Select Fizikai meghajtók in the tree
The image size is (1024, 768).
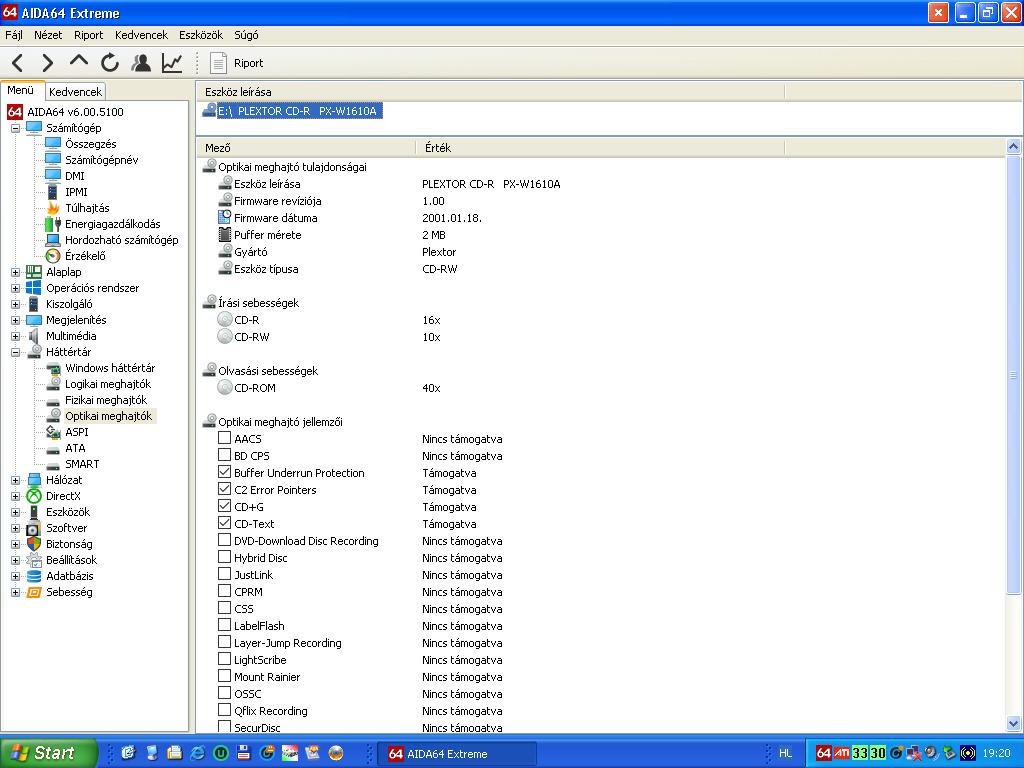point(106,400)
